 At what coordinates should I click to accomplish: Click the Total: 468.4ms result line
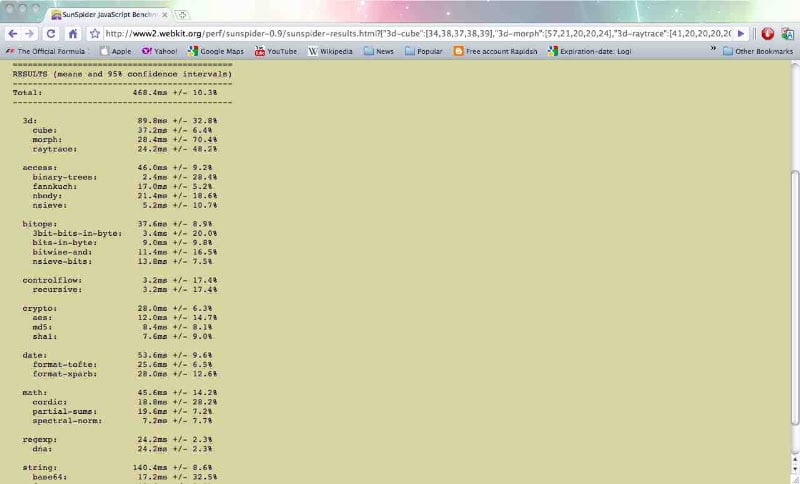(x=115, y=93)
